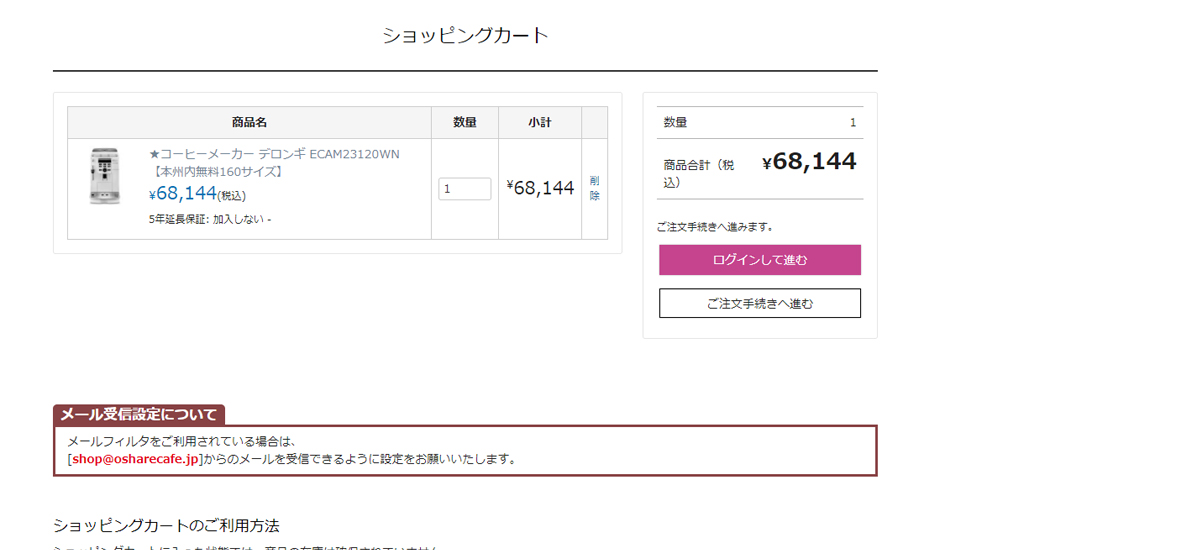This screenshot has width=1200, height=550.
Task: Click the De'Longhi coffee maker product thumbnail
Action: tap(104, 177)
